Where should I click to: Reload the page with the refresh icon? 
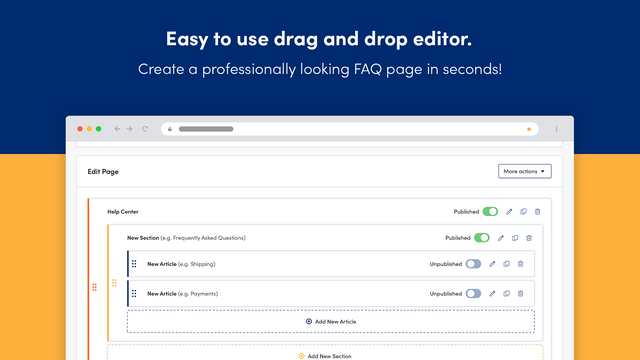[x=145, y=129]
